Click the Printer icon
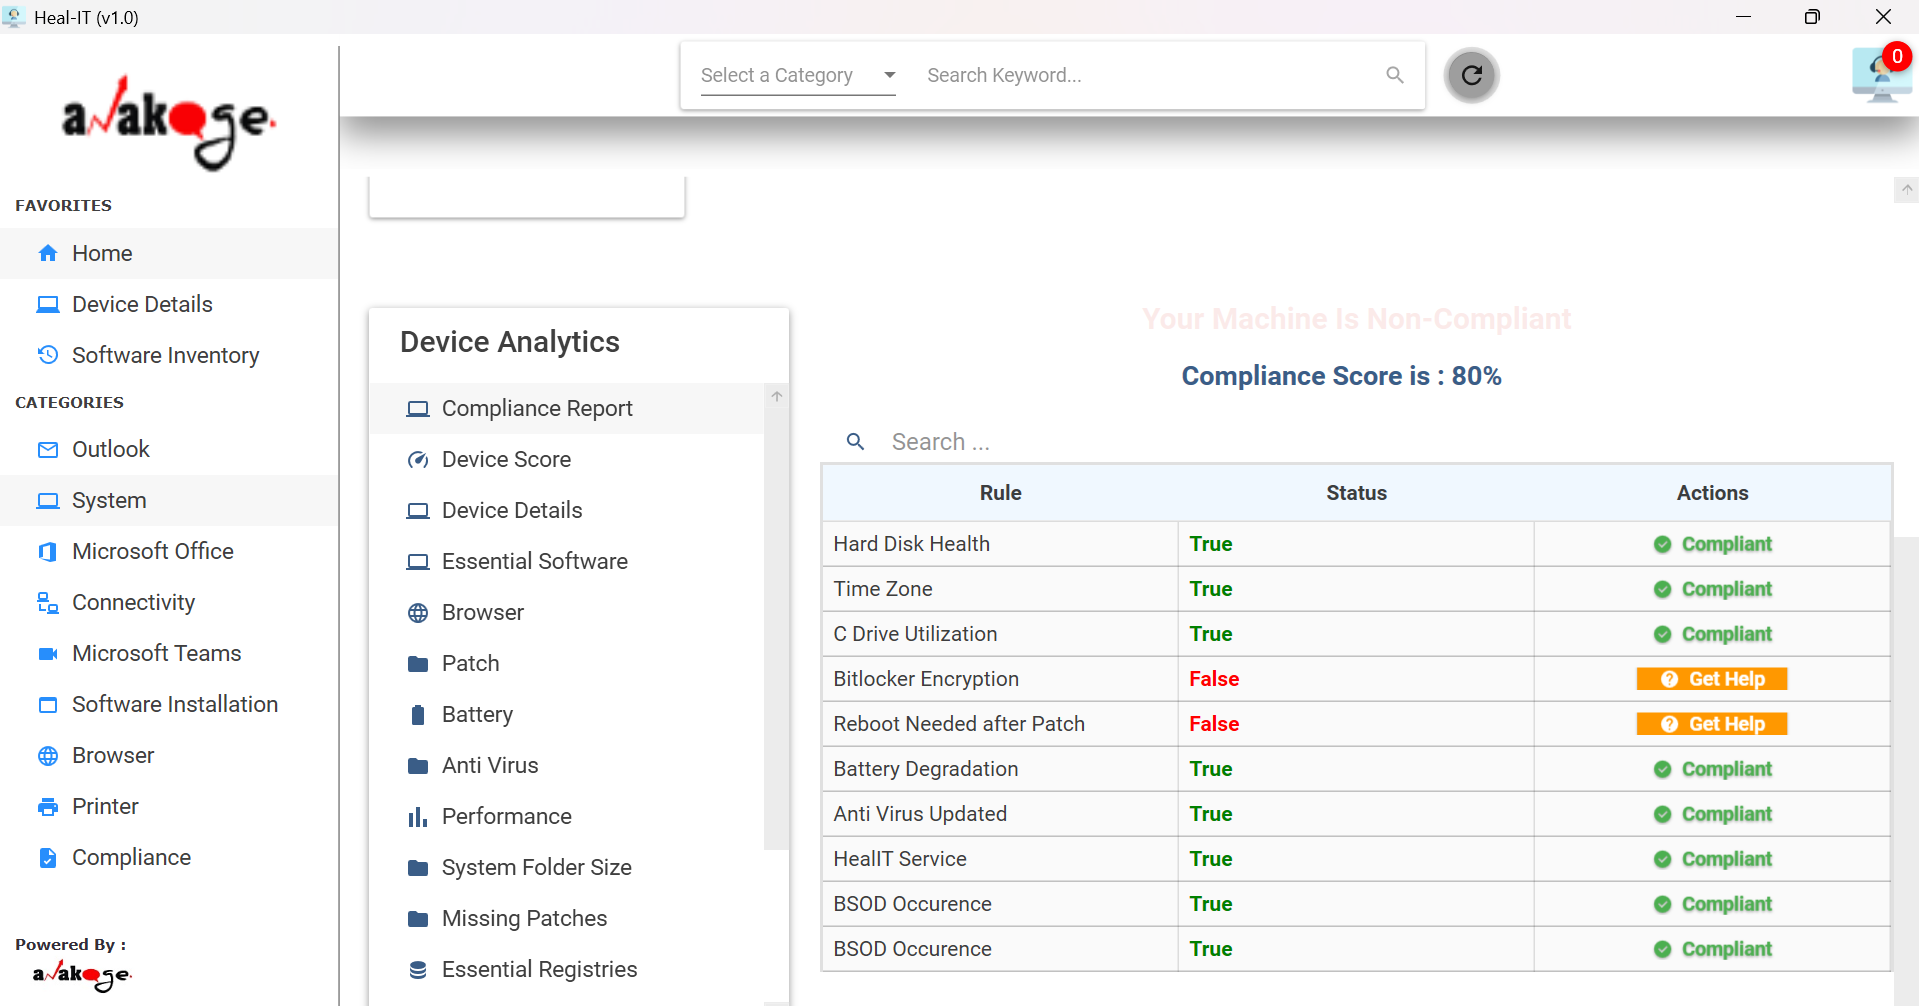This screenshot has height=1006, width=1919. click(x=48, y=806)
